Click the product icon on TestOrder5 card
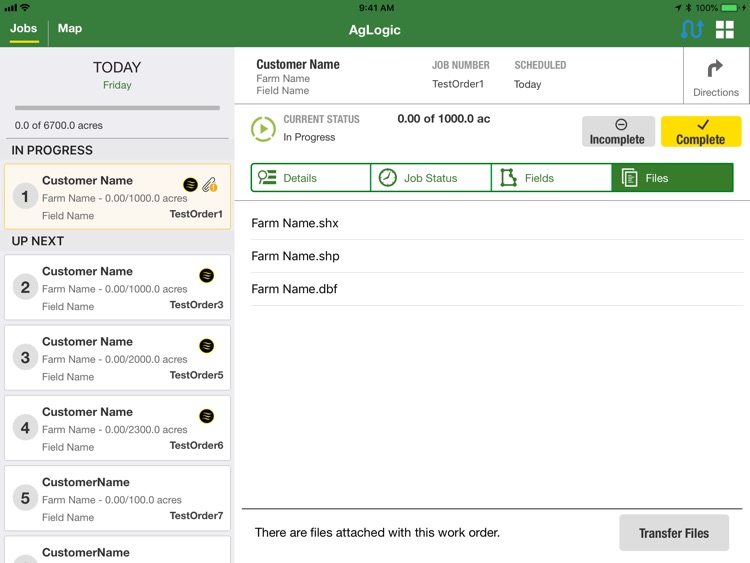The height and width of the screenshot is (563, 750). [207, 345]
